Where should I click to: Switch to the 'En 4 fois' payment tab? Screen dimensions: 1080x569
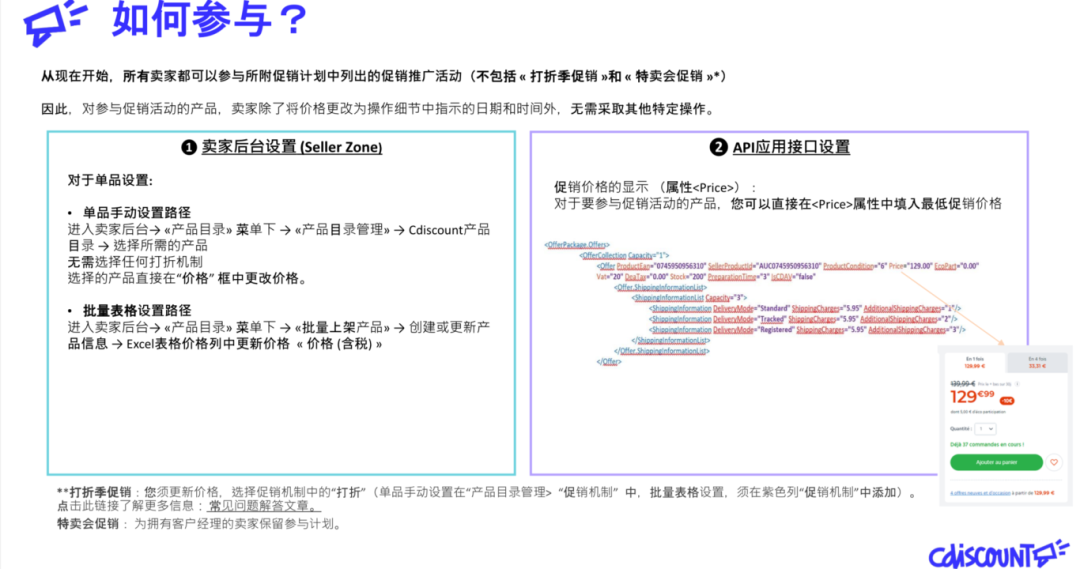pyautogui.click(x=1037, y=362)
